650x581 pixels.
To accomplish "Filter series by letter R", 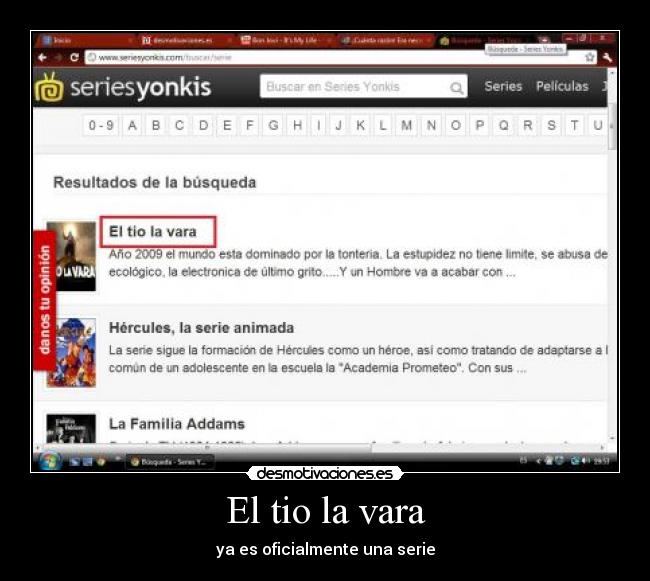I will [528, 125].
